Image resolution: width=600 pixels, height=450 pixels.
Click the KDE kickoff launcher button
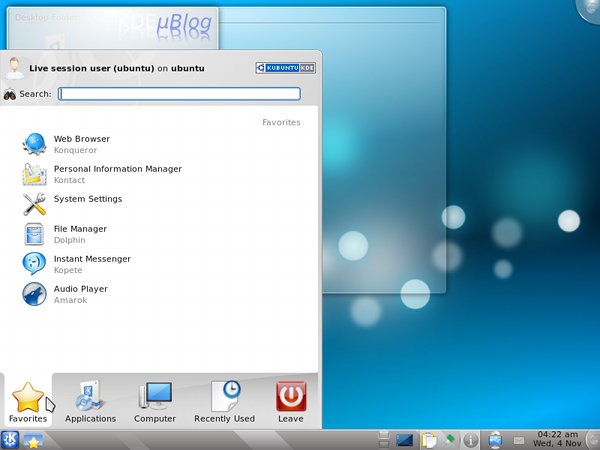[x=10, y=440]
